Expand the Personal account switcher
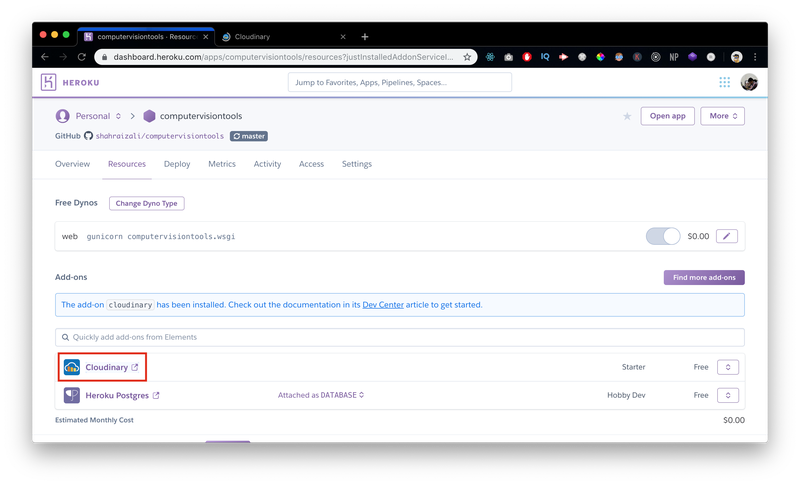 click(x=118, y=116)
